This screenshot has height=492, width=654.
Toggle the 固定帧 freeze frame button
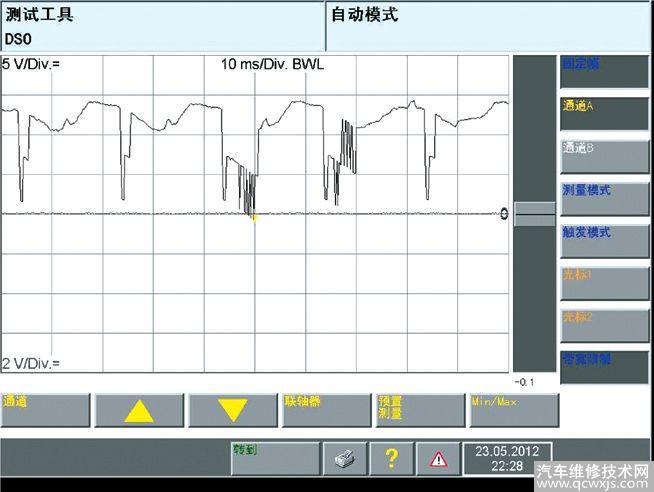pos(604,72)
